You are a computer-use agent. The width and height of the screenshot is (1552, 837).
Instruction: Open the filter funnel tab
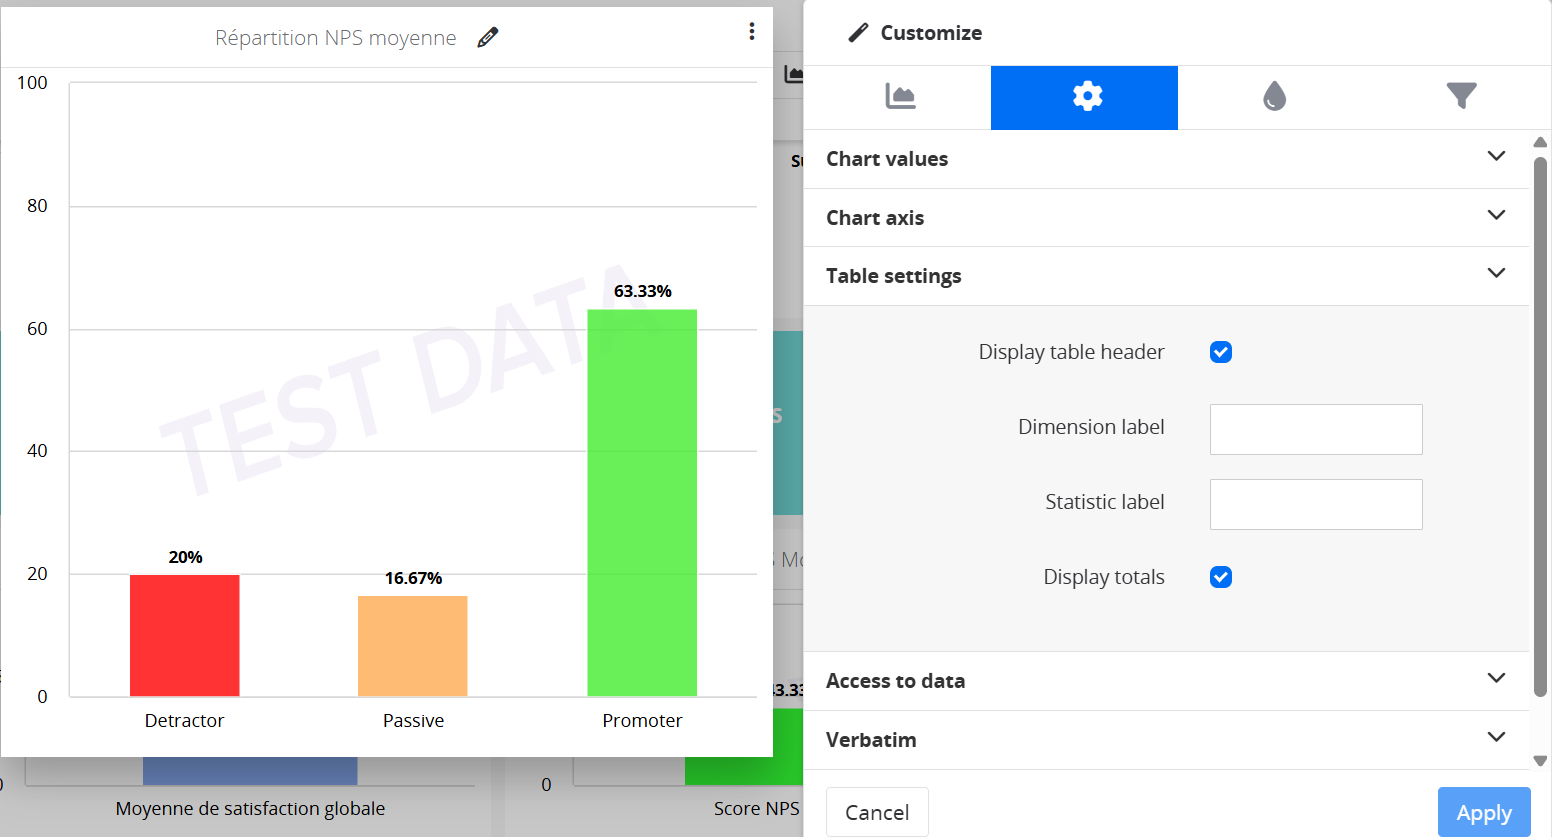point(1460,97)
